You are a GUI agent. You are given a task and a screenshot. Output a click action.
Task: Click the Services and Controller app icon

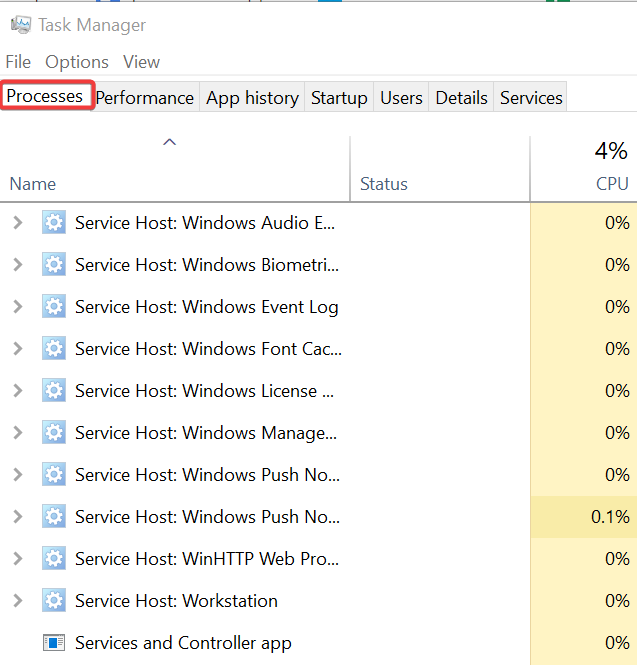tap(54, 643)
